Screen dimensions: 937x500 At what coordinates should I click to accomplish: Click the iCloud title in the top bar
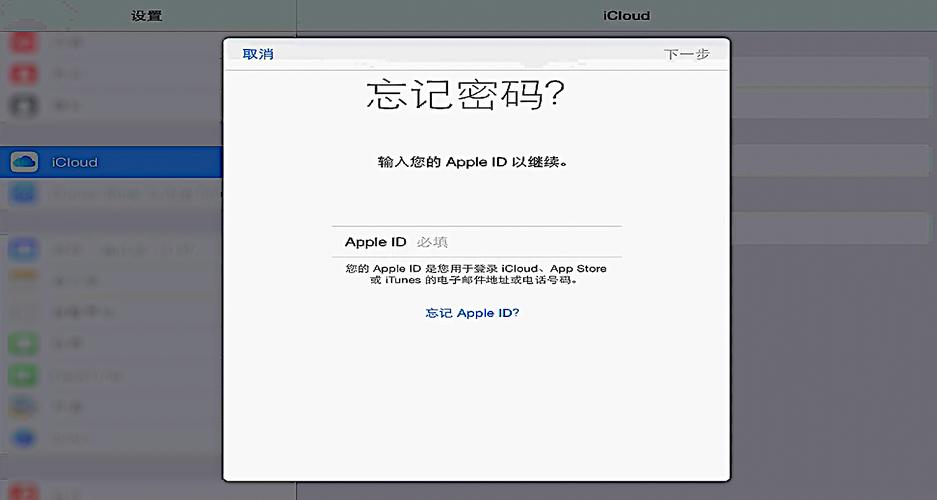point(626,15)
